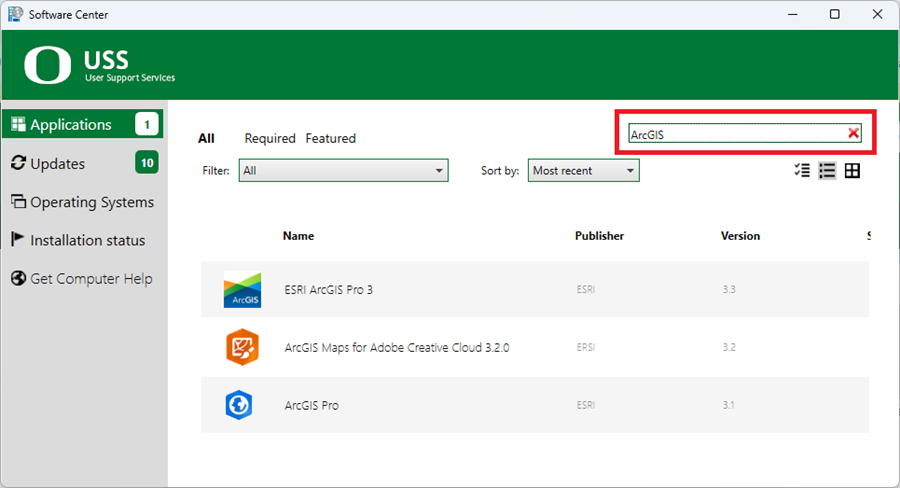
Task: Click ArcGIS Maps for Adobe orange icon
Action: (242, 347)
